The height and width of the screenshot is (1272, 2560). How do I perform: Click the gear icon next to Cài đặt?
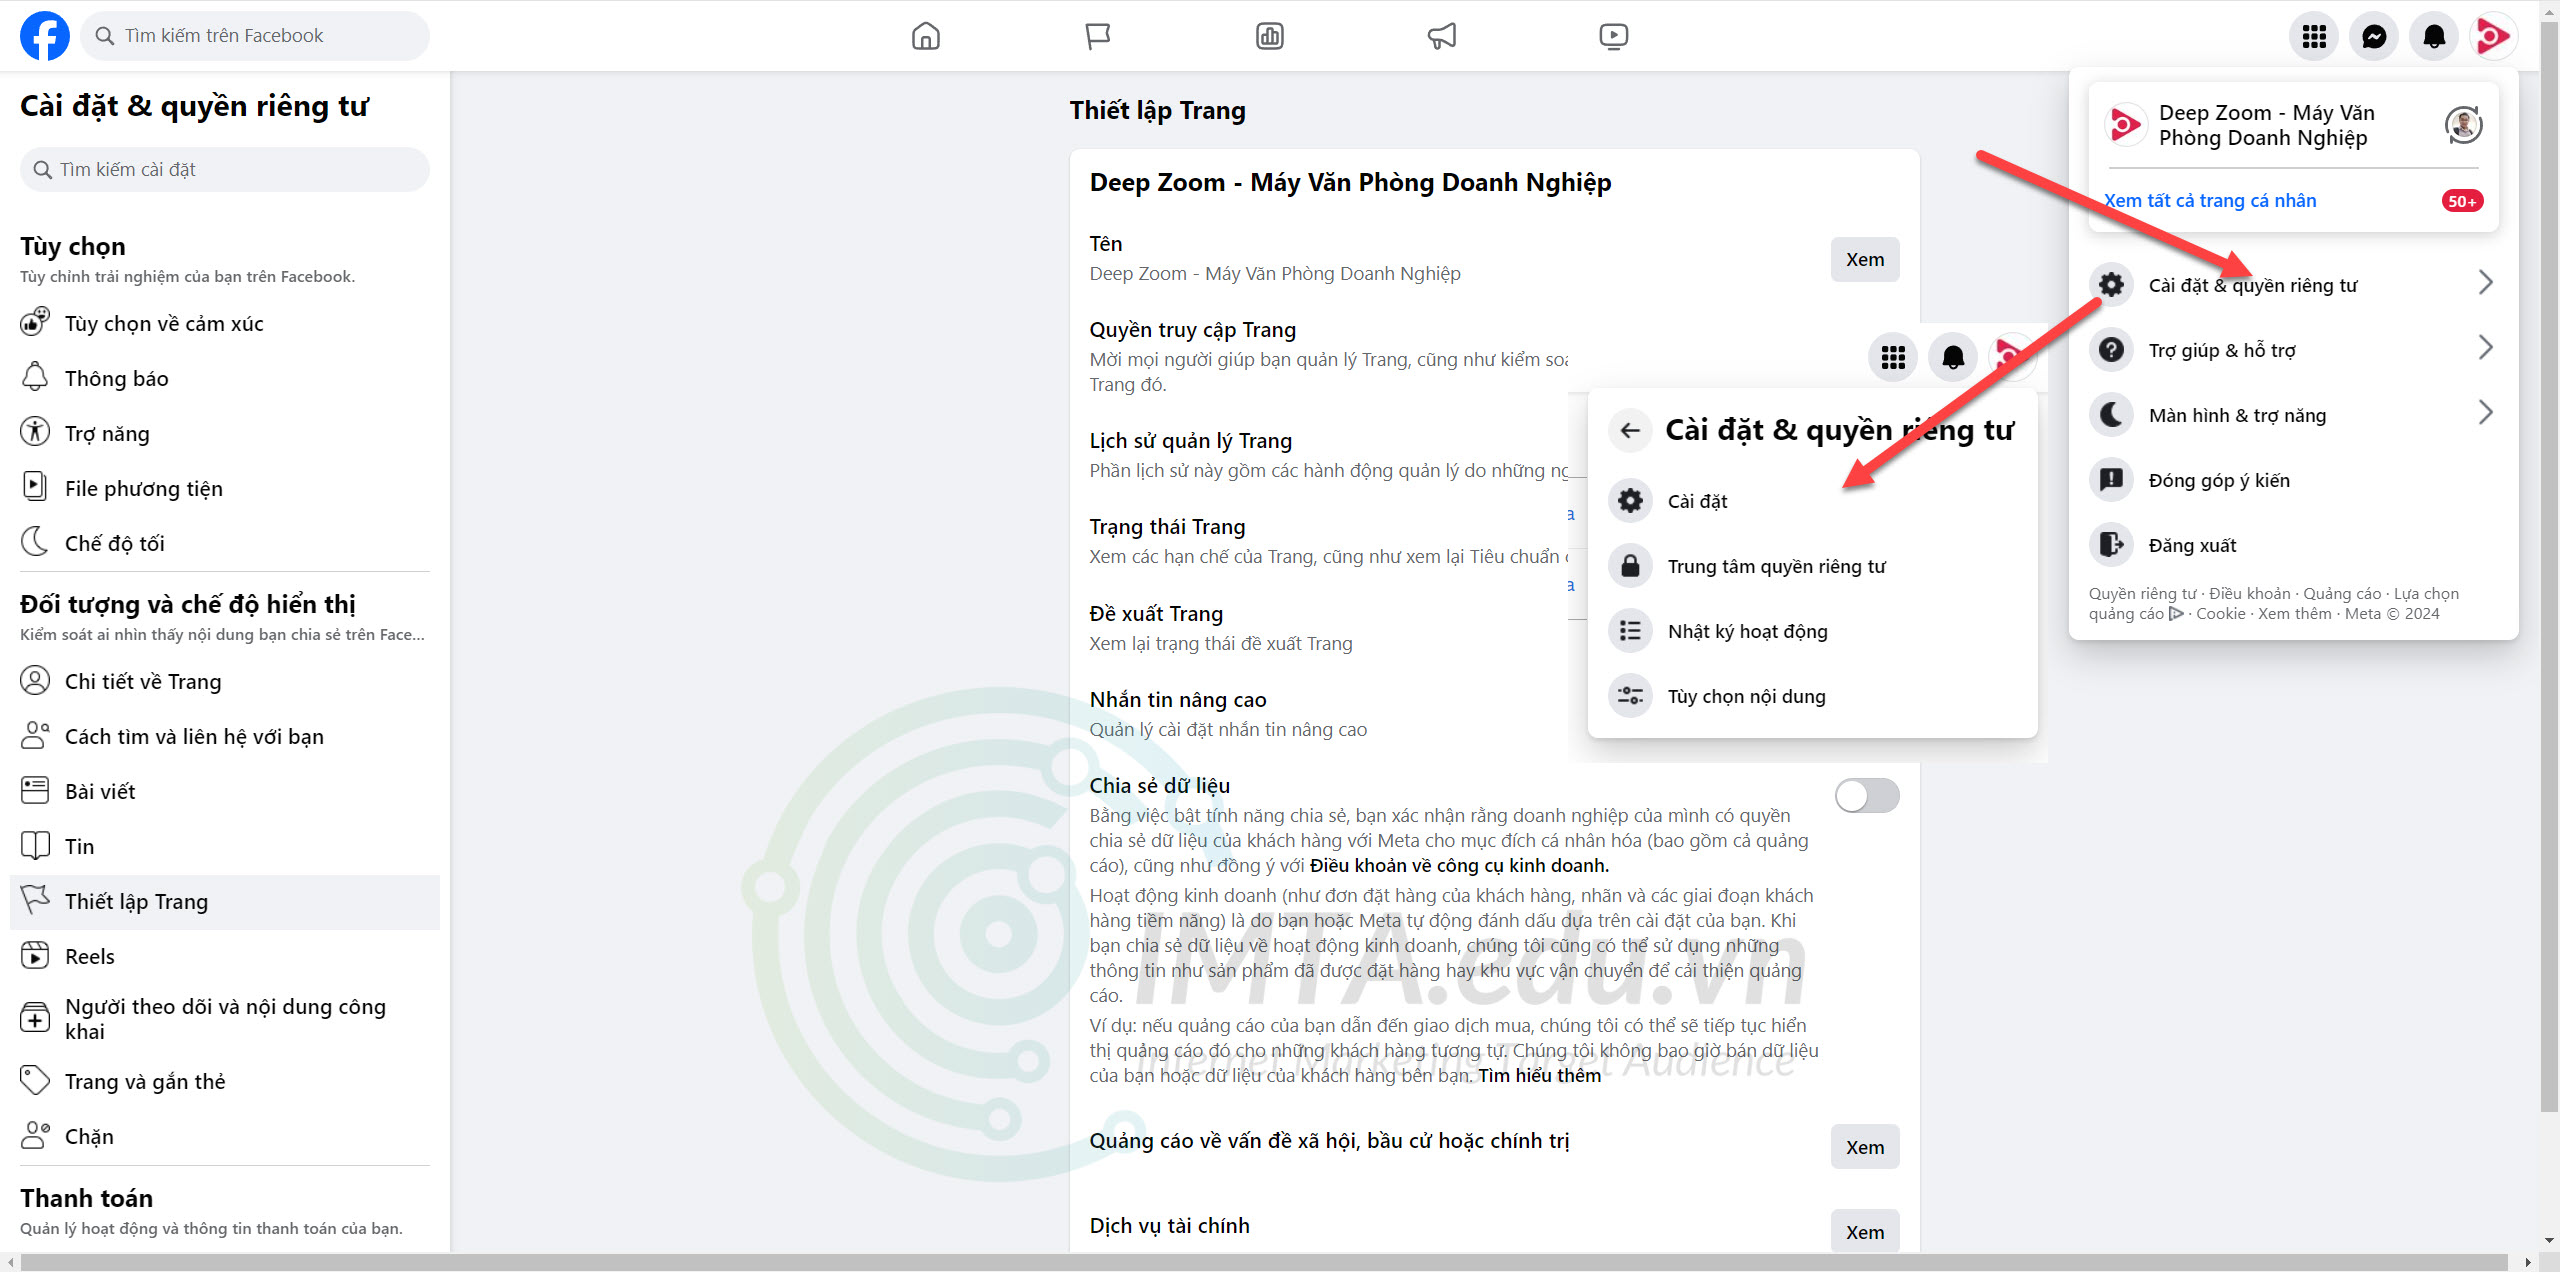pos(1630,500)
